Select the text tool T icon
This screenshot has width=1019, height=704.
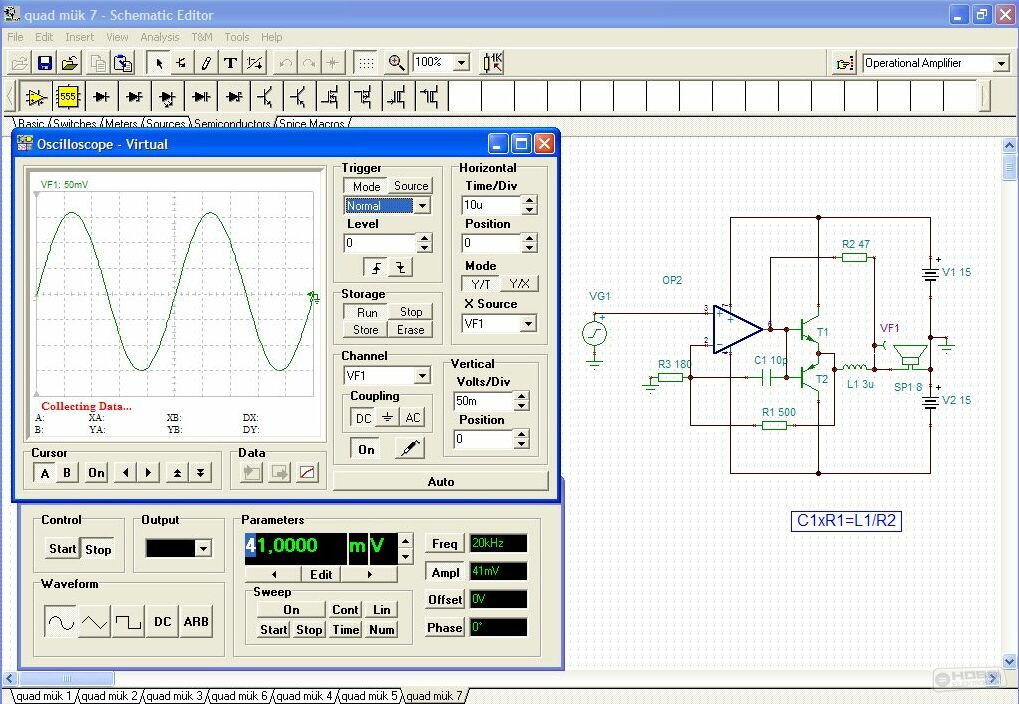230,63
